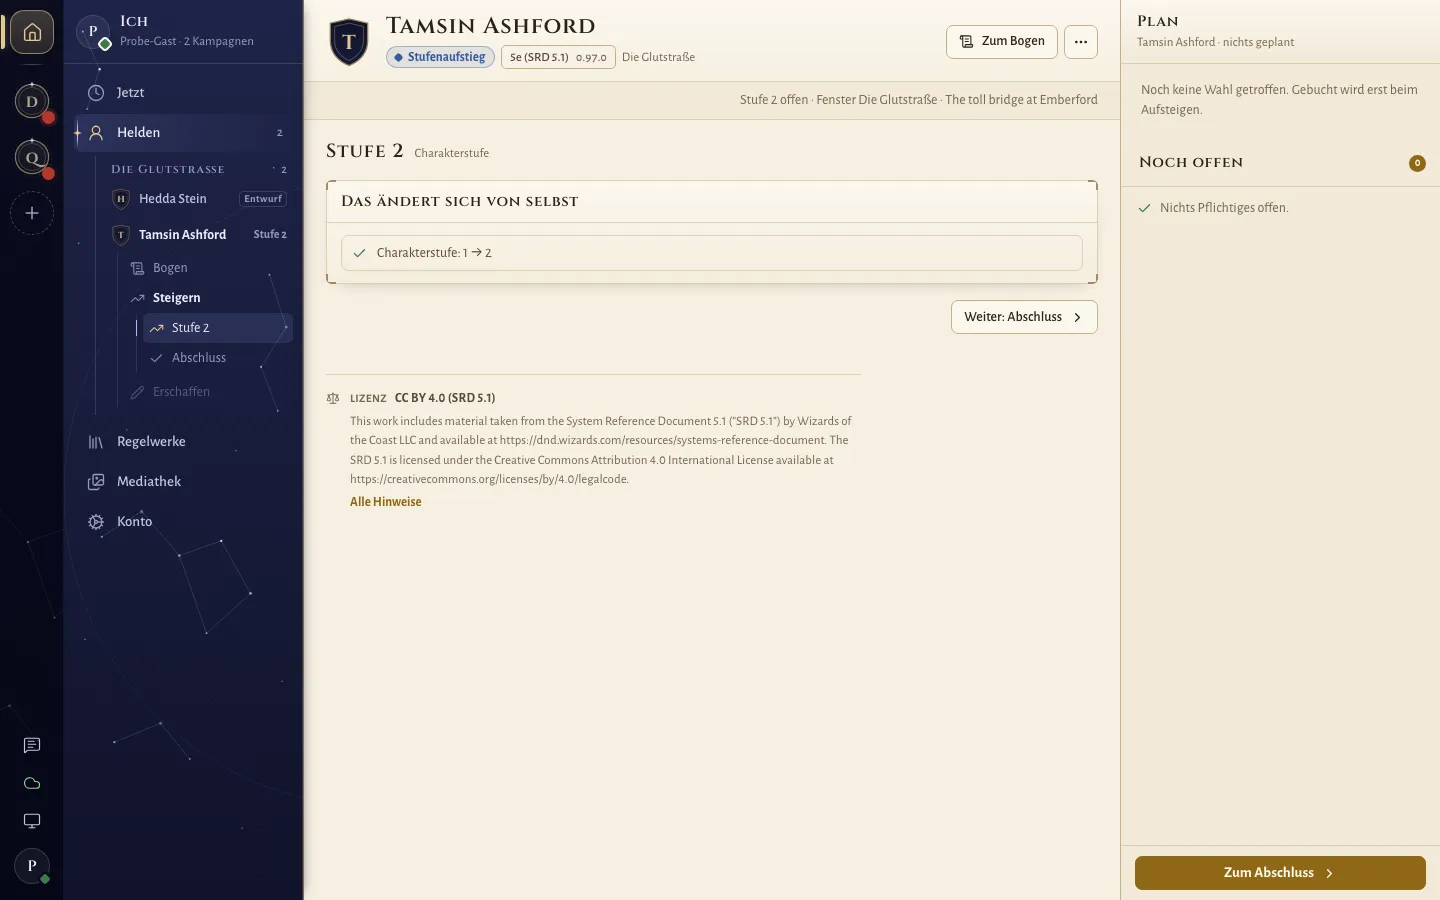The image size is (1440, 900).
Task: Click the Zum Abschluss button
Action: (x=1280, y=873)
